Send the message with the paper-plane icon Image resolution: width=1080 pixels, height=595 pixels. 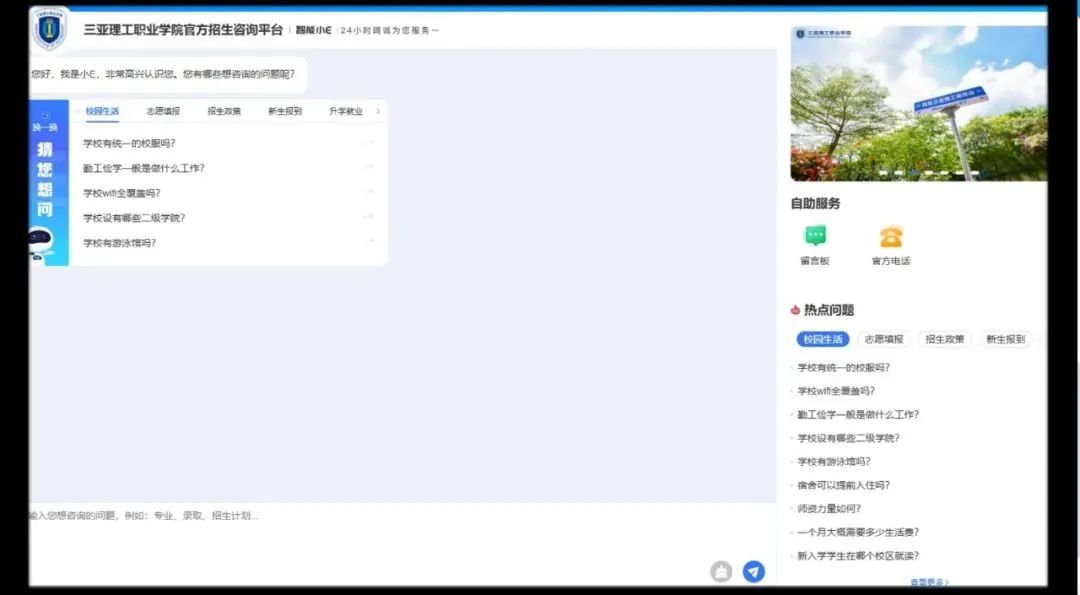pos(754,571)
